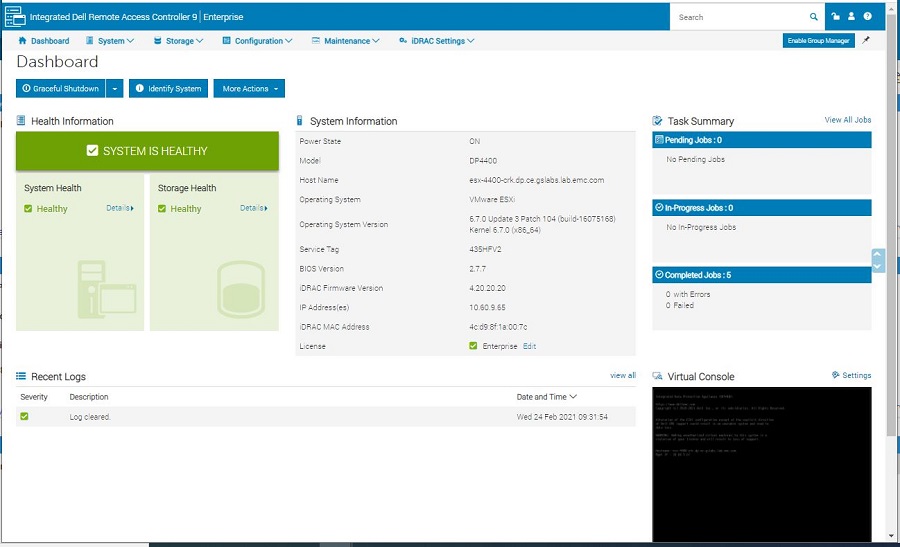The width and height of the screenshot is (900, 547).
Task: Expand the Graceful Shutdown dropdown arrow
Action: tap(115, 89)
